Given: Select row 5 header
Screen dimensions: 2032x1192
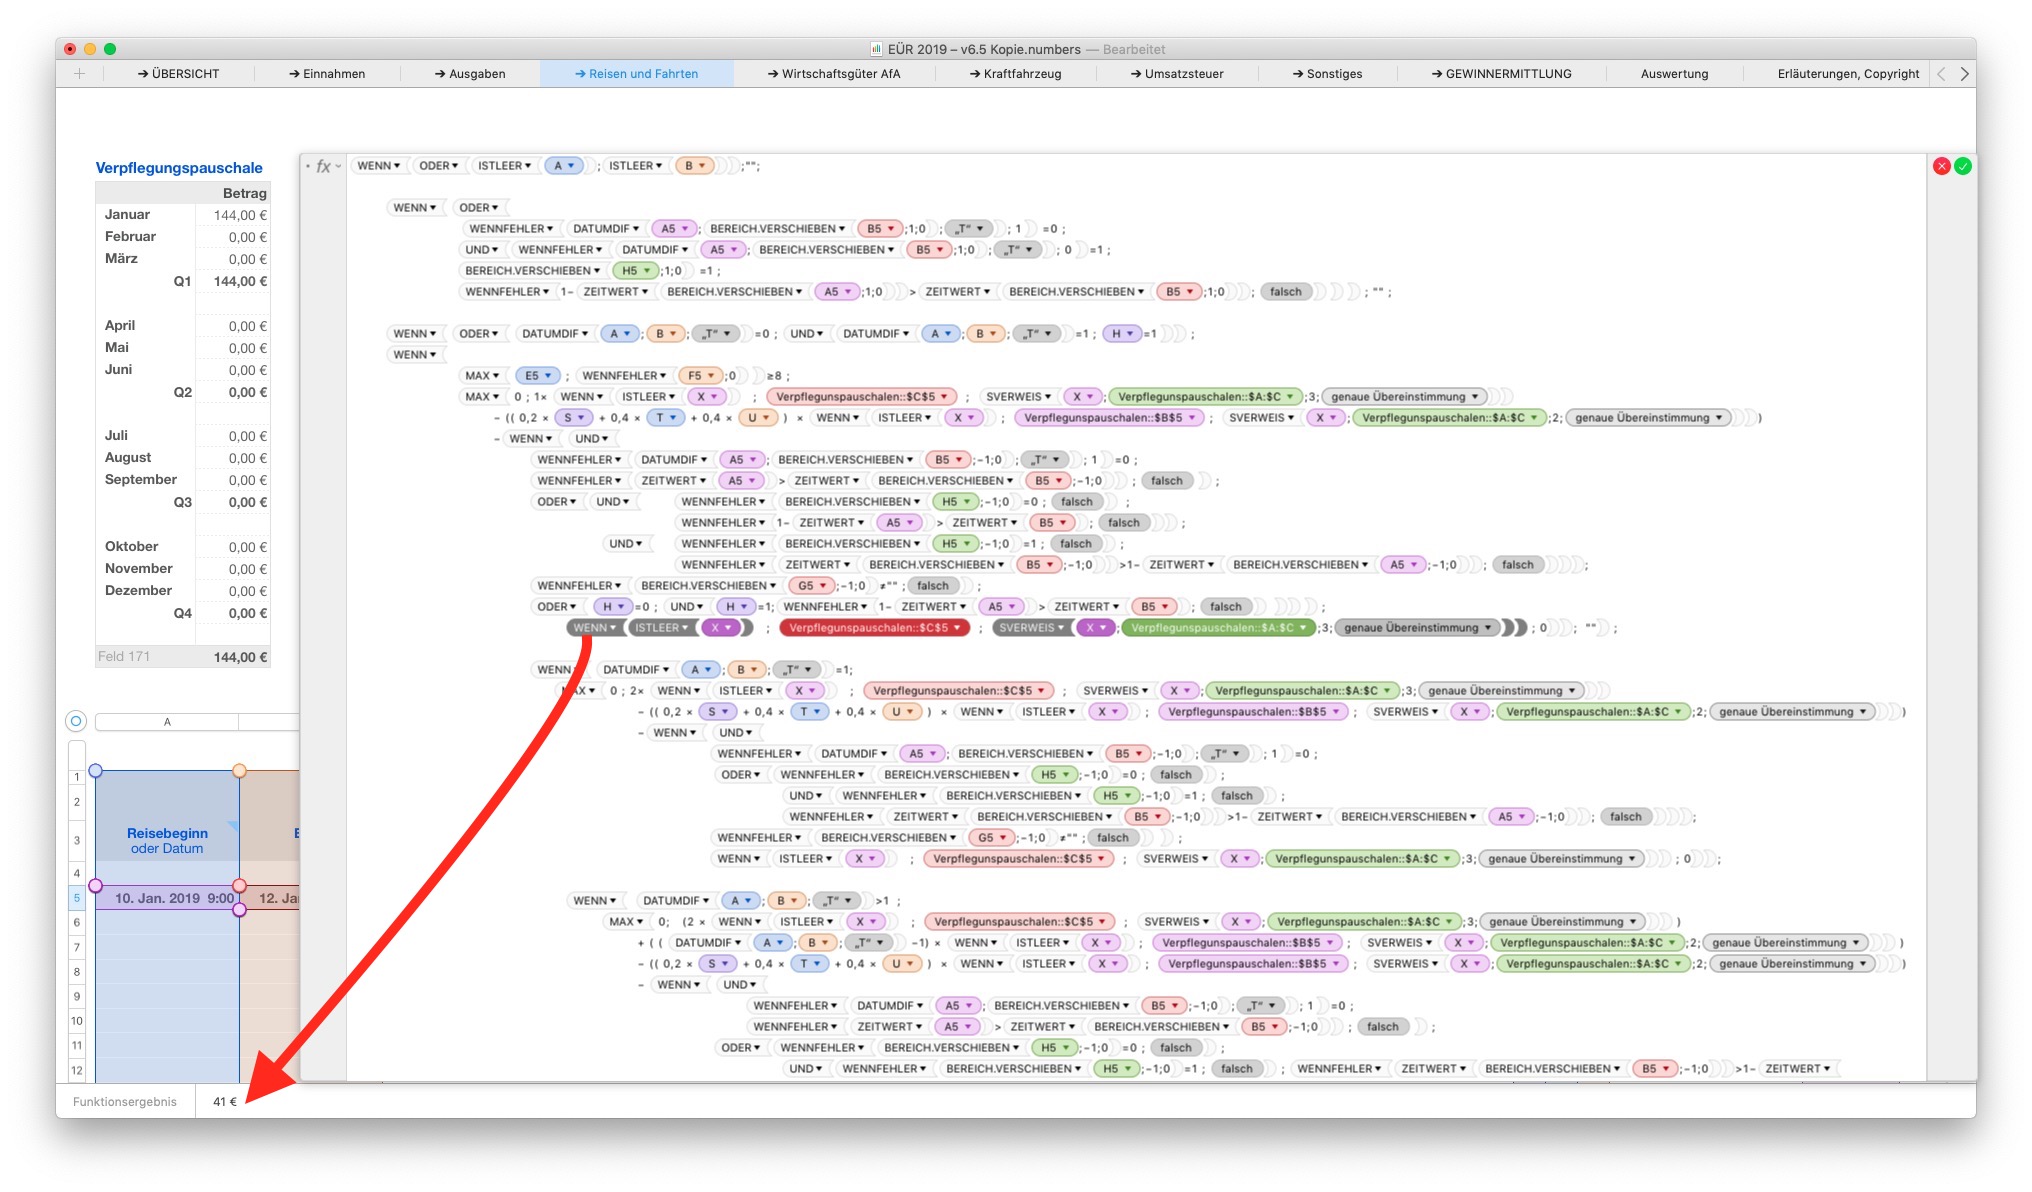Looking at the screenshot, I should (77, 898).
